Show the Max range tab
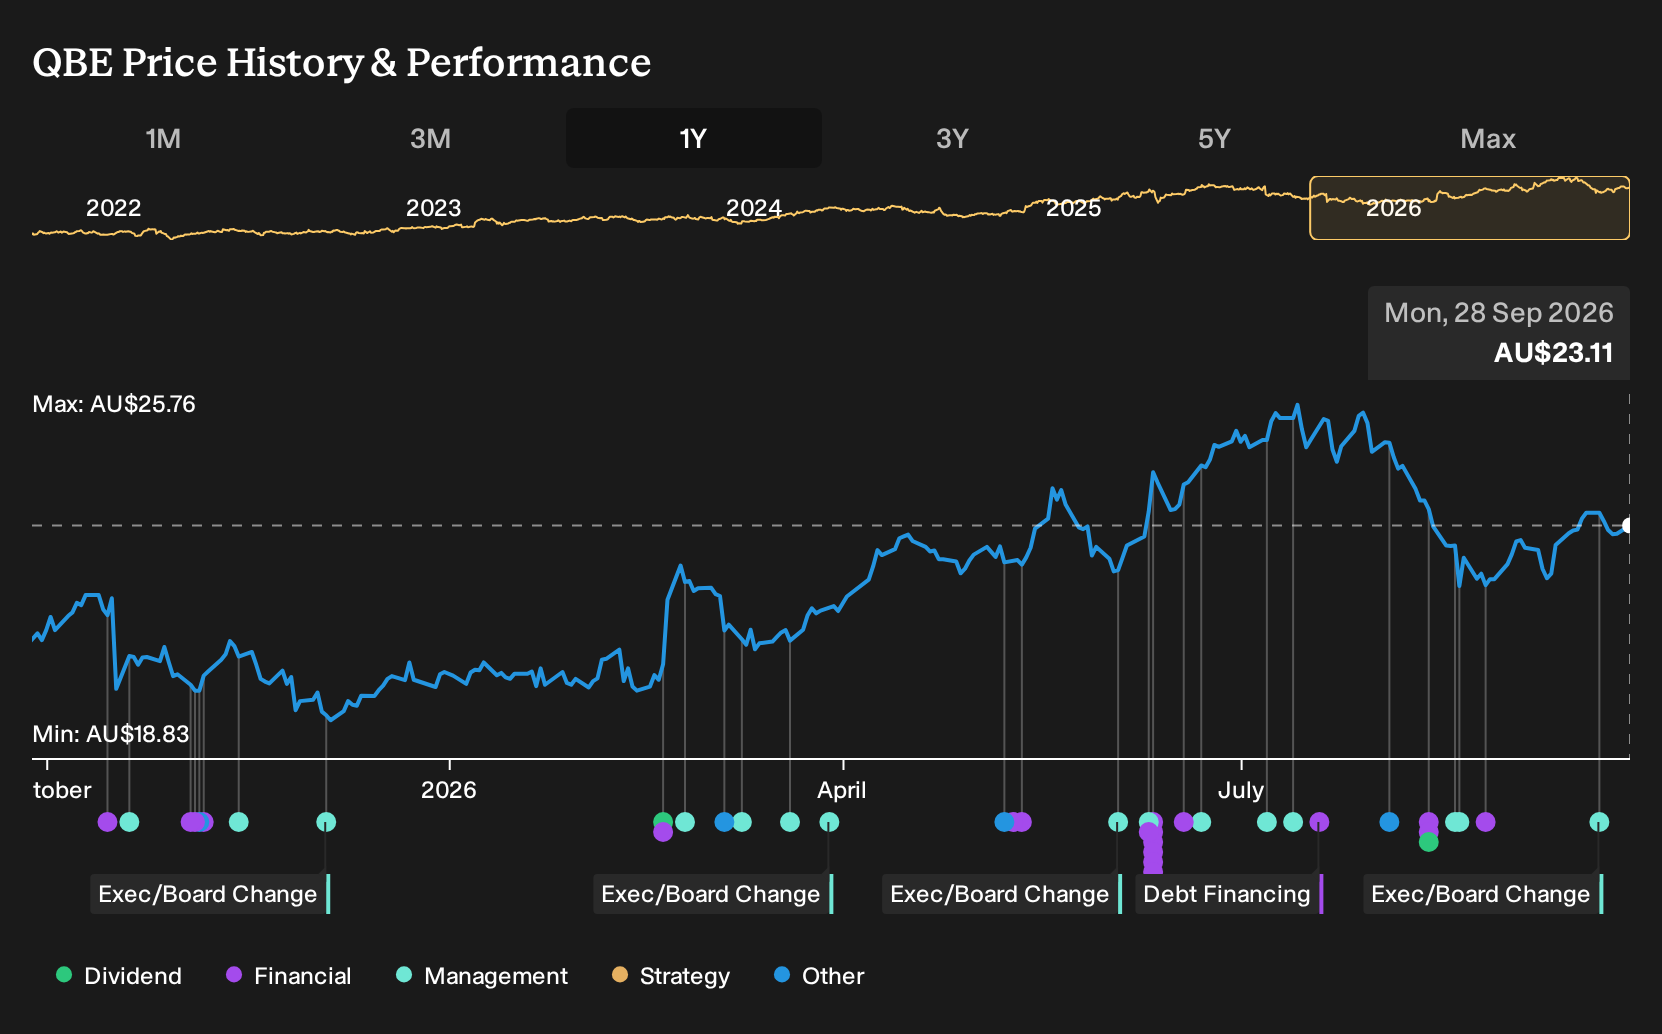Image resolution: width=1662 pixels, height=1034 pixels. (x=1488, y=138)
